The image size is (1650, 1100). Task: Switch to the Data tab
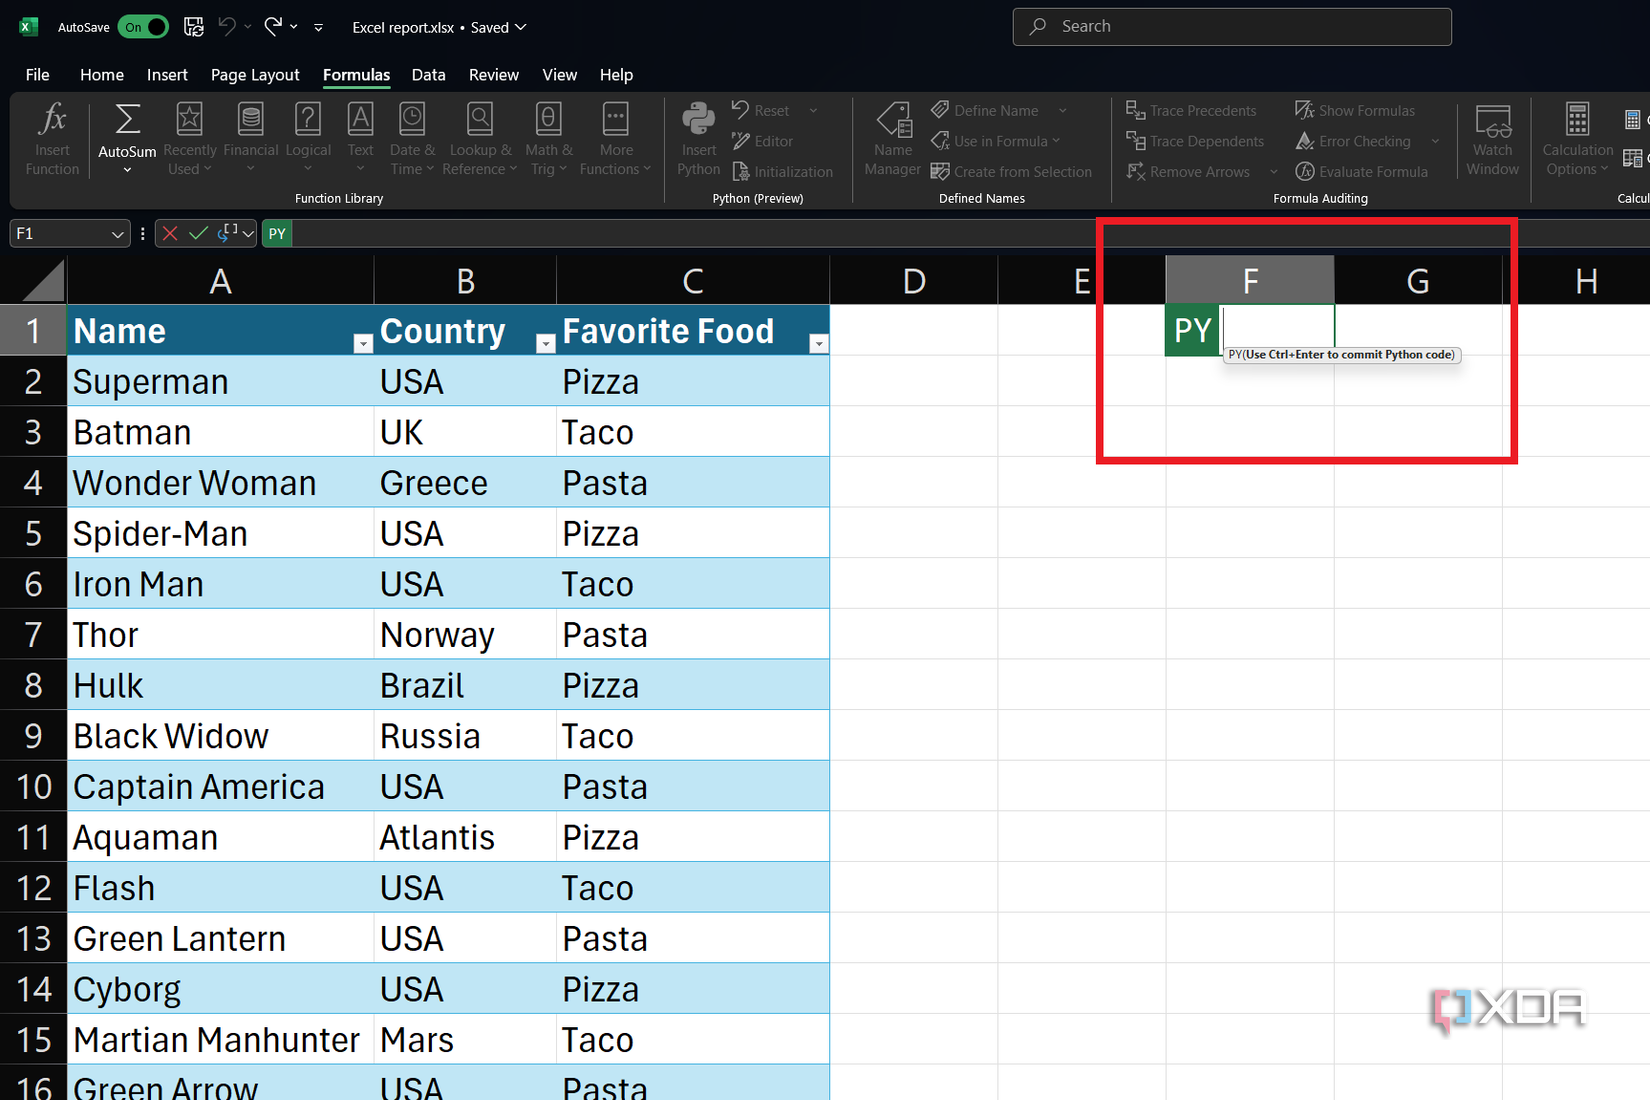pos(428,75)
